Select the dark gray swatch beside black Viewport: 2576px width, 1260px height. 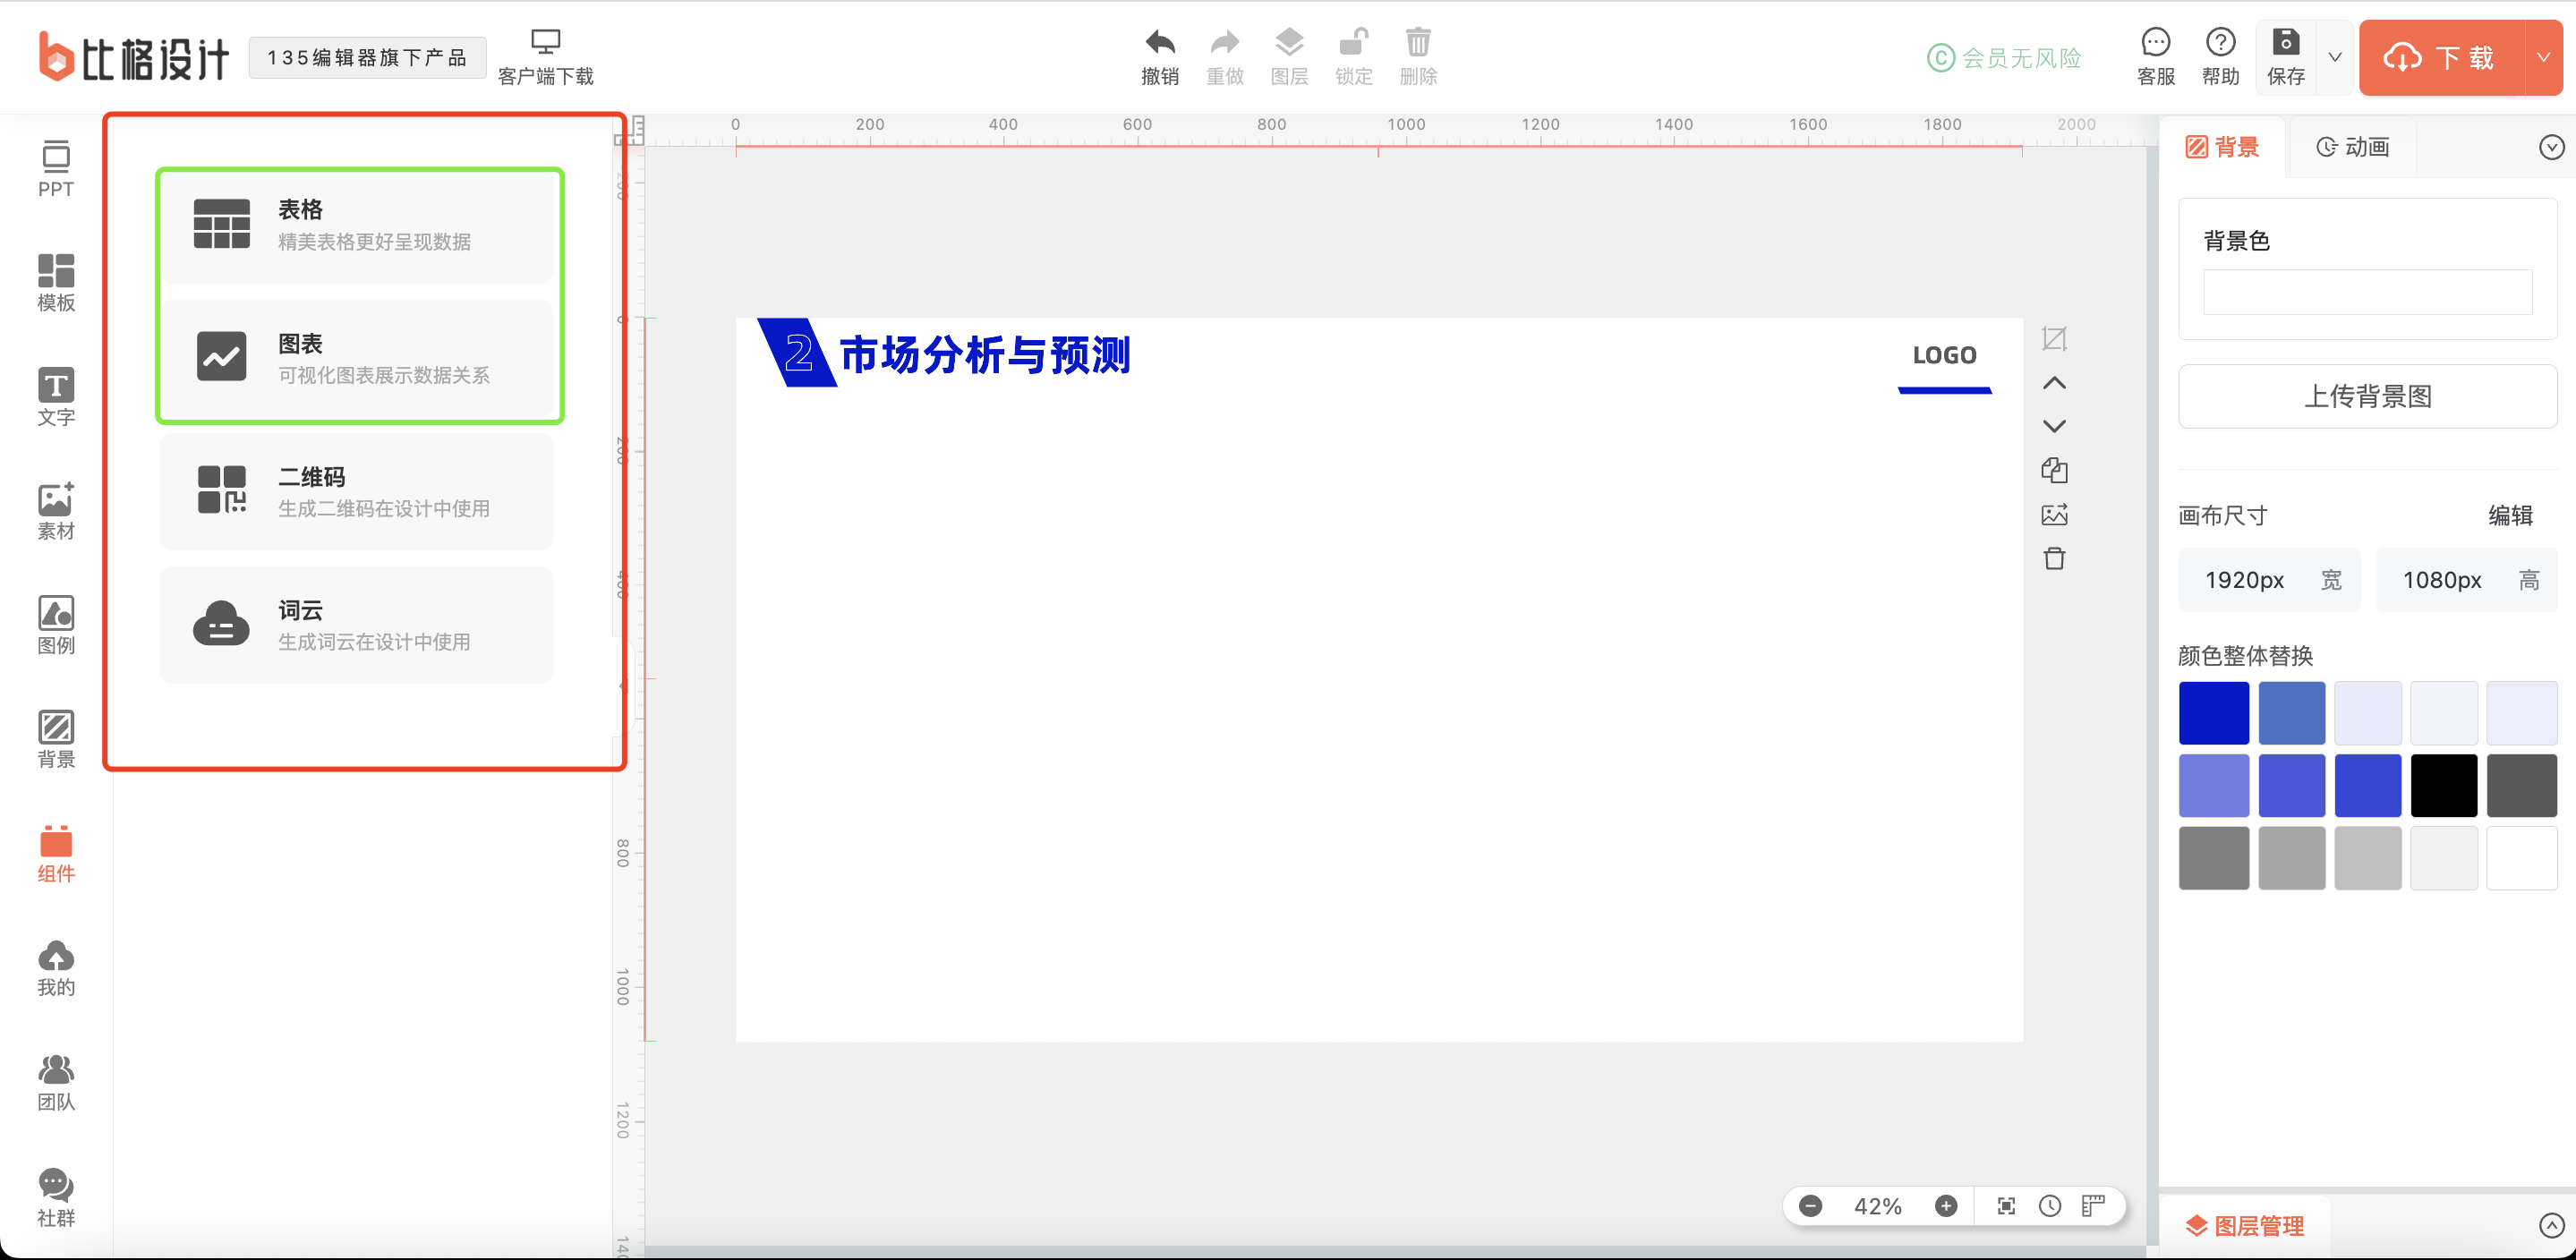[x=2522, y=785]
